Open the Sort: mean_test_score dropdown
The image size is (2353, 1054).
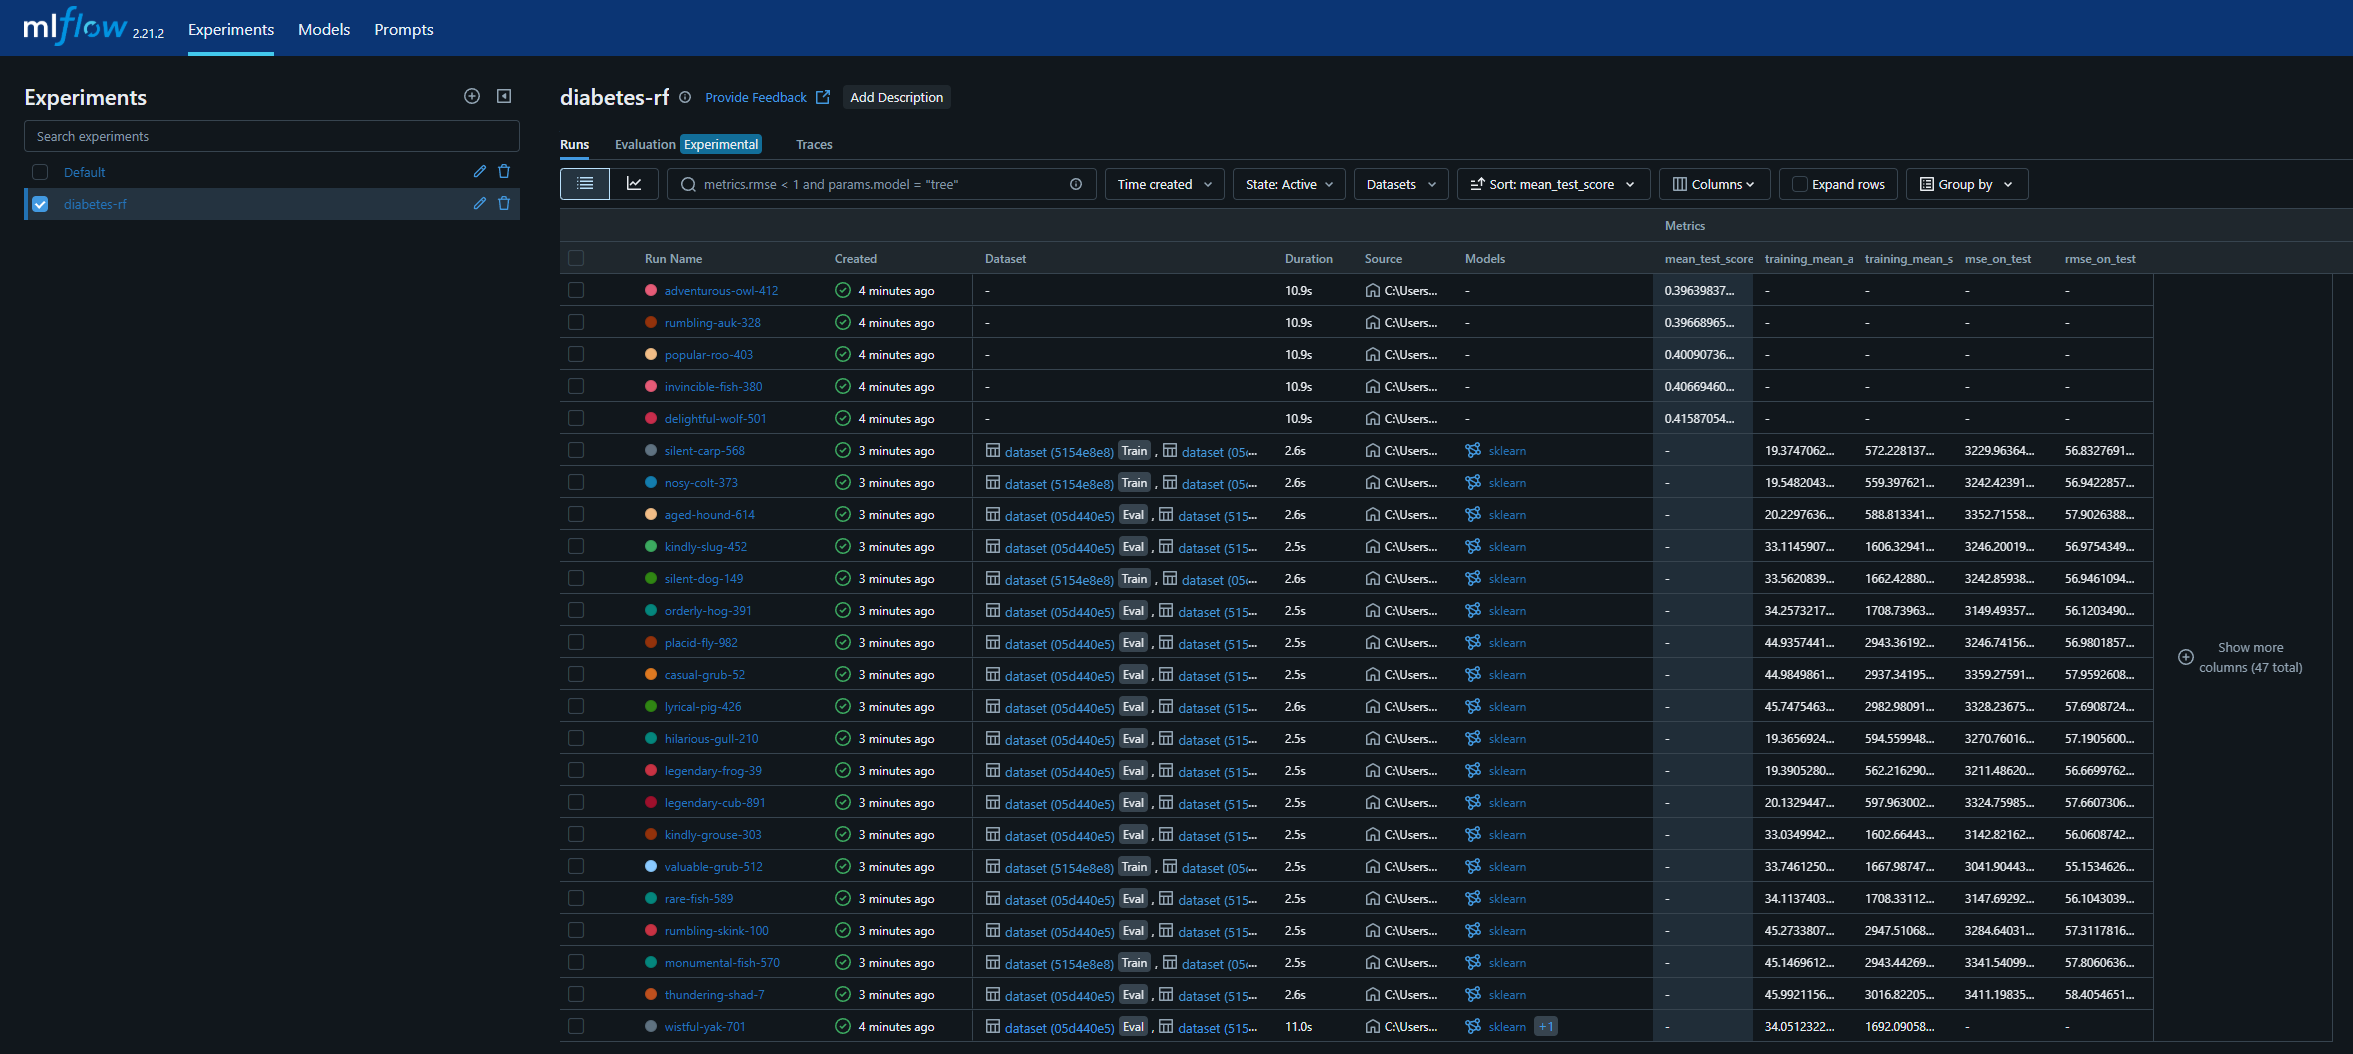(x=1552, y=184)
